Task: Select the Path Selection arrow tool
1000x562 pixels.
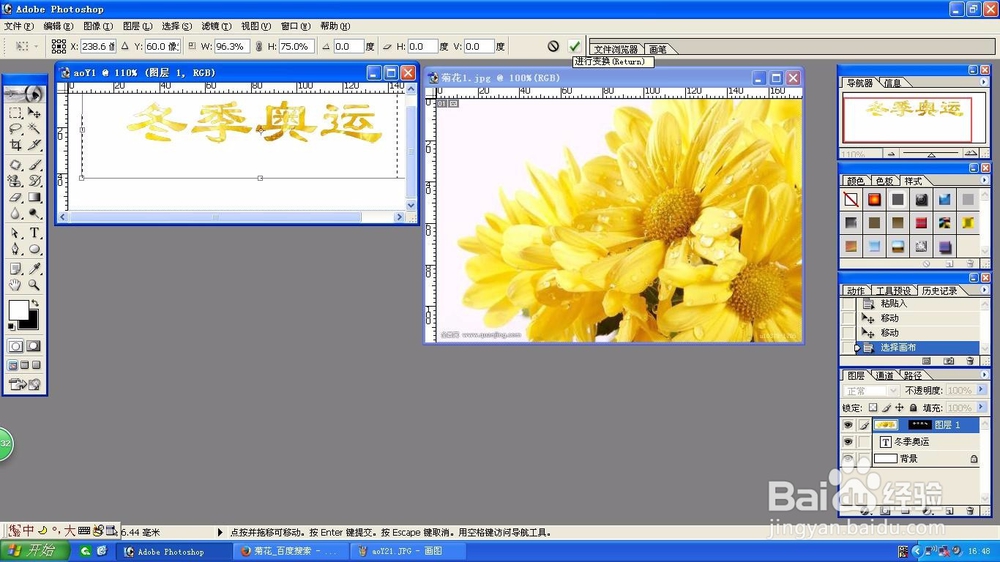Action: coord(16,233)
